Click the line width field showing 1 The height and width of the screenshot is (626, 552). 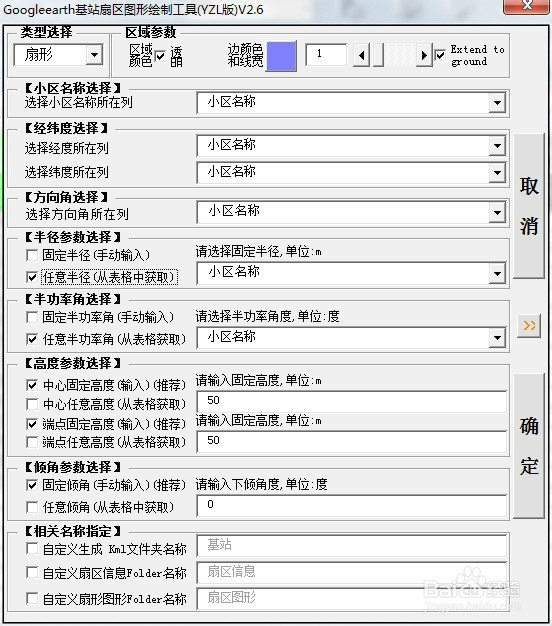pos(326,54)
